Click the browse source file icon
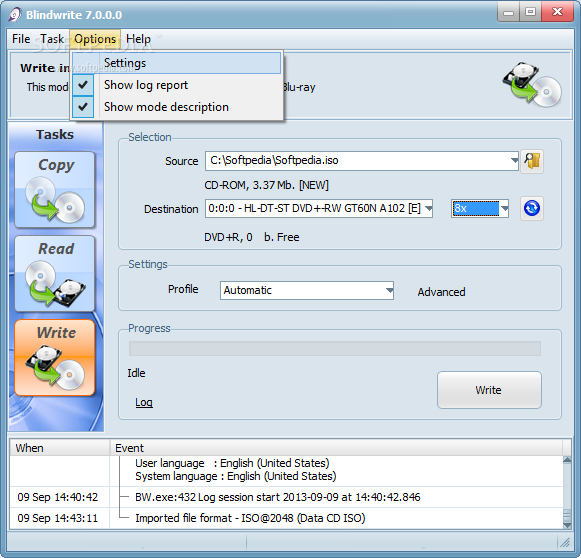The width and height of the screenshot is (581, 558). click(532, 161)
